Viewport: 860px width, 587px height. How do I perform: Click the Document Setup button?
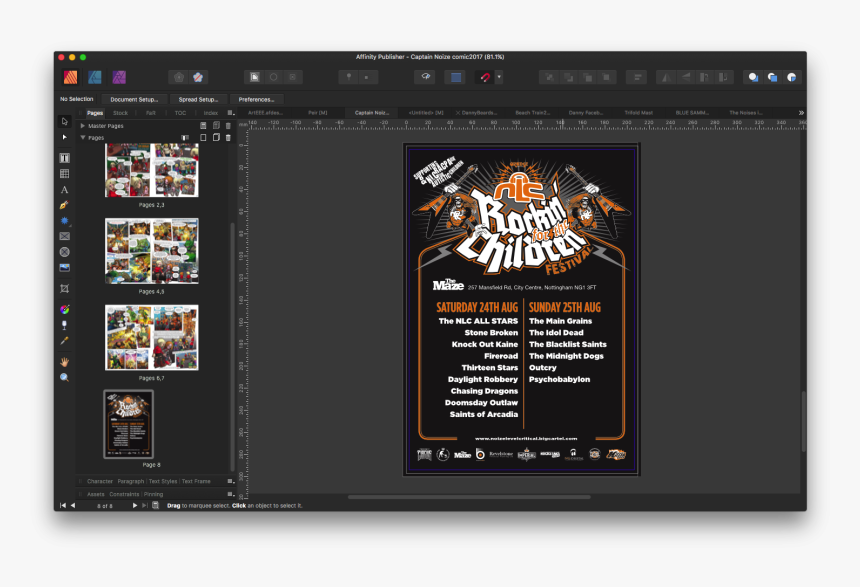pos(134,100)
